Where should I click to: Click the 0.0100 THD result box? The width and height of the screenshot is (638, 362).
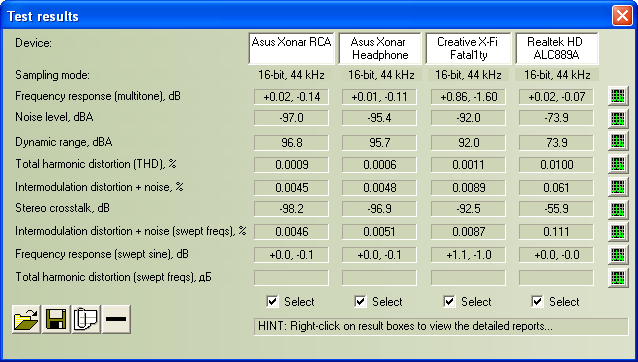click(556, 165)
